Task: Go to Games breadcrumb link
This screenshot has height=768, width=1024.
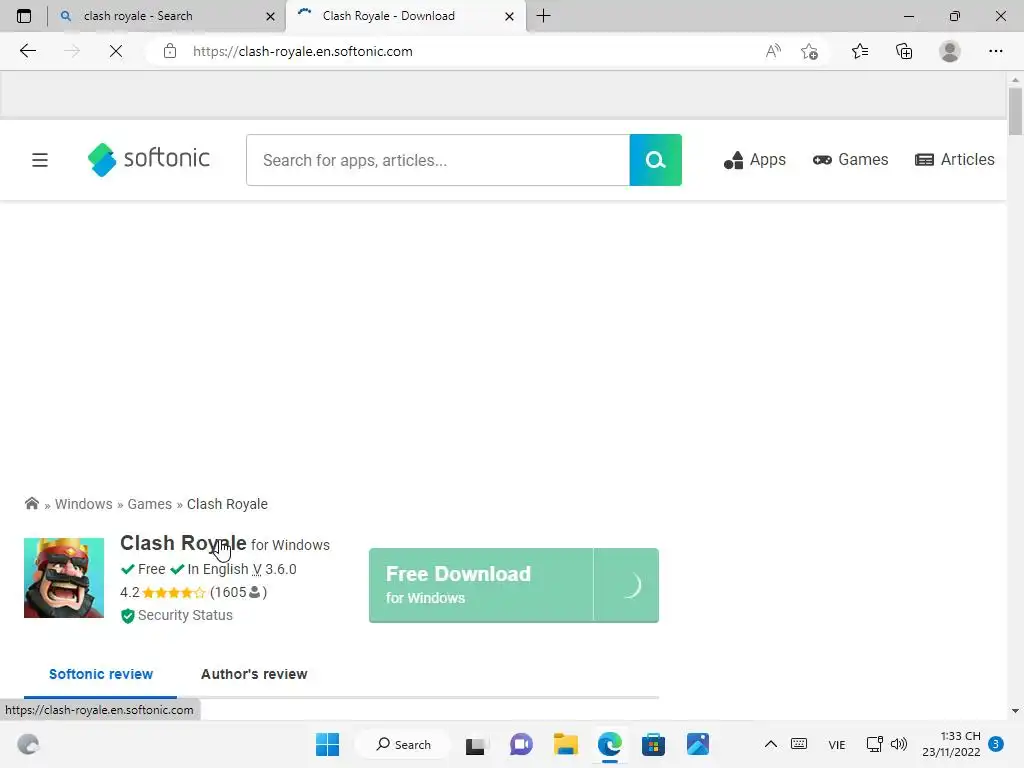Action: 150,504
